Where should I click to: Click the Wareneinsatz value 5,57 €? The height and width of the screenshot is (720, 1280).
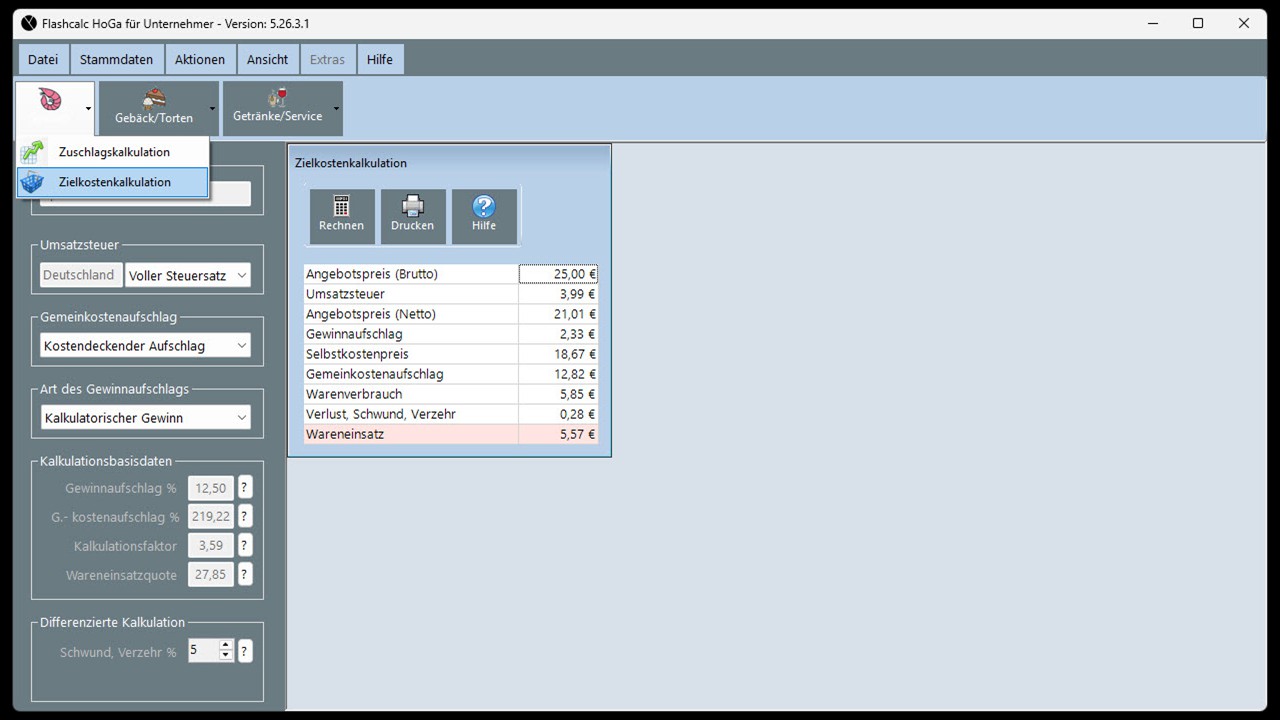558,434
